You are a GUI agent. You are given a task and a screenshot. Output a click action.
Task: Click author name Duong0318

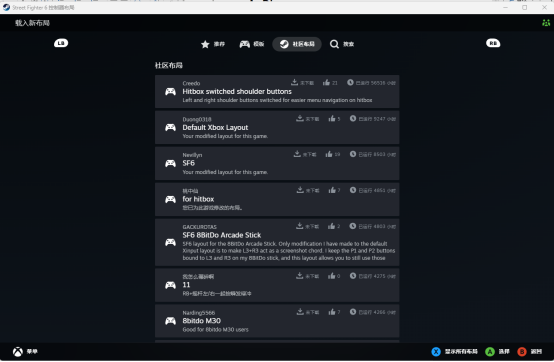[x=197, y=119]
